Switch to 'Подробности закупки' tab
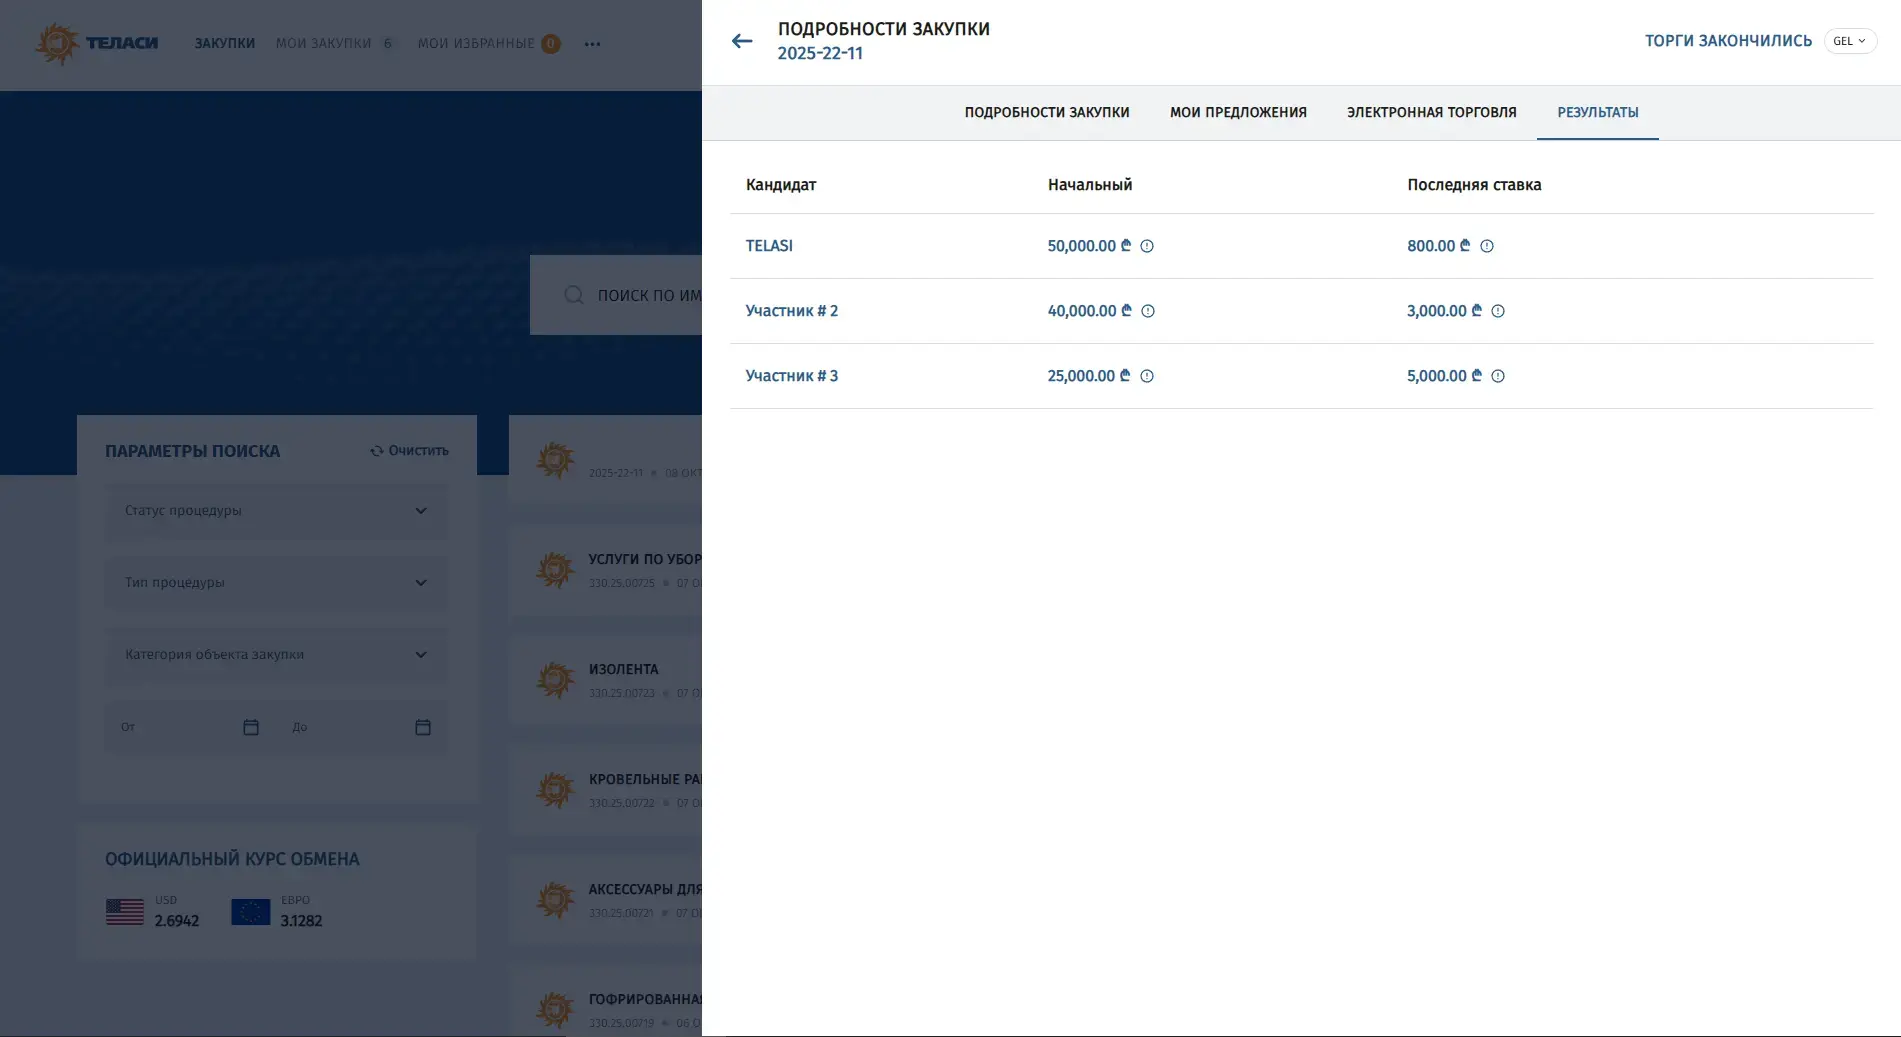 tap(1046, 113)
